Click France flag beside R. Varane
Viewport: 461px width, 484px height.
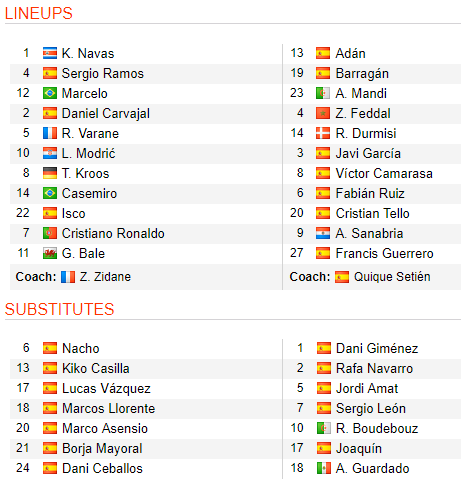tap(50, 133)
